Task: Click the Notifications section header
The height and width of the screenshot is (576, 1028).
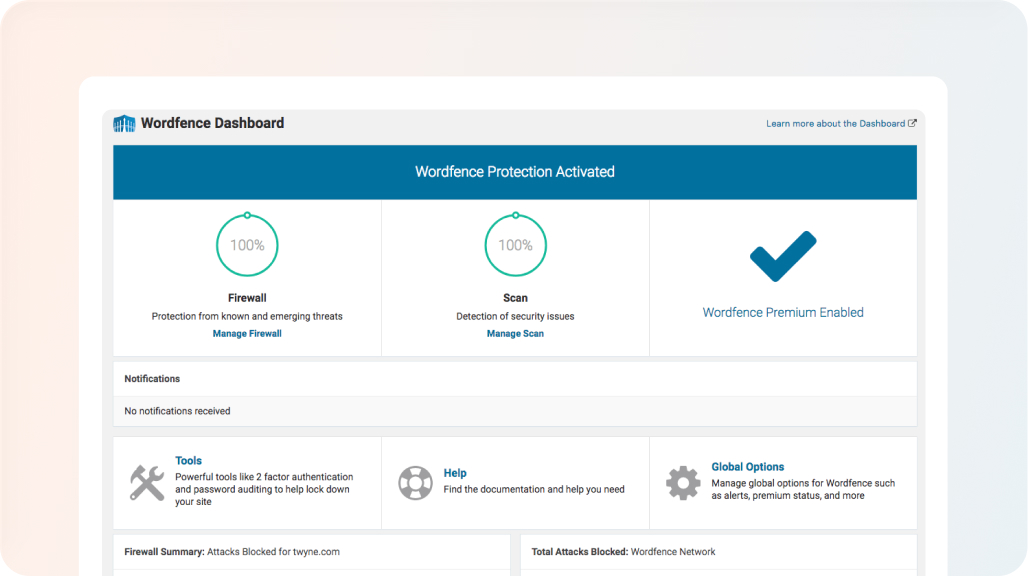Action: point(152,379)
